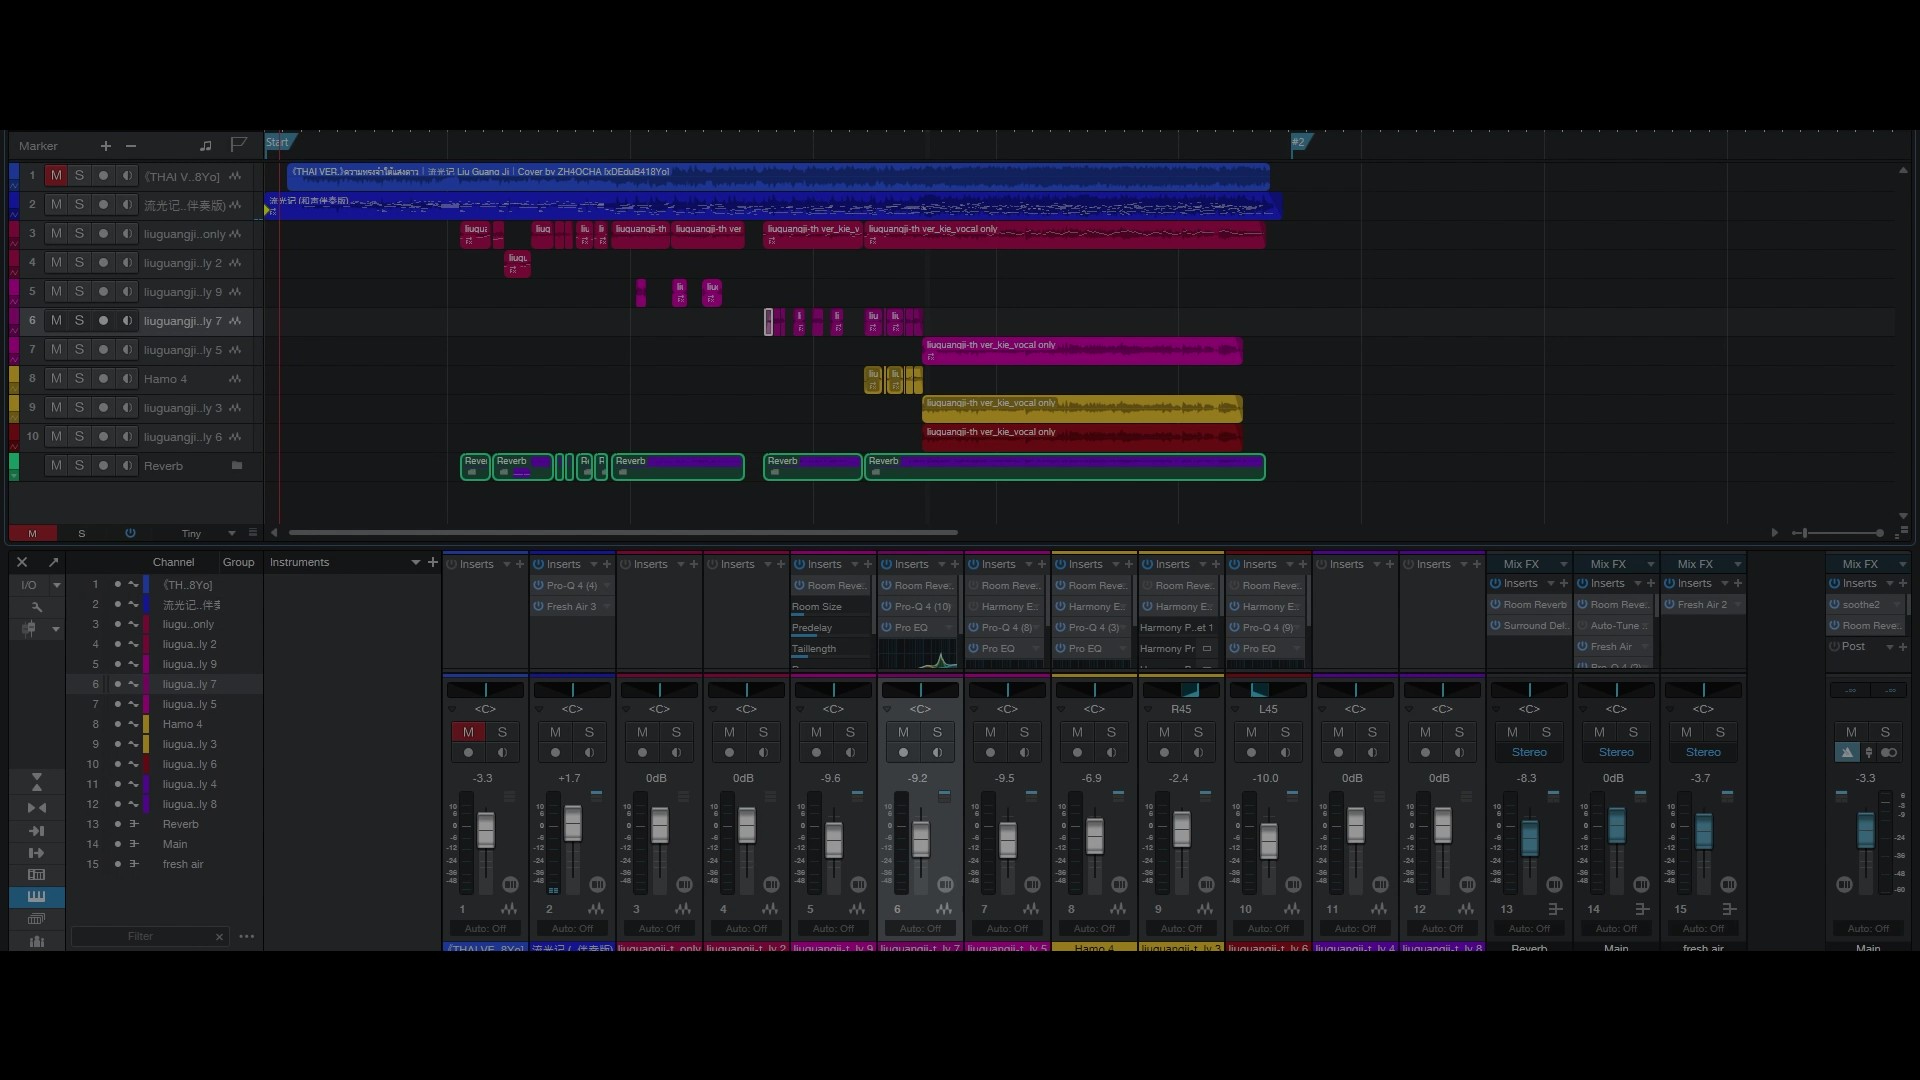This screenshot has height=1080, width=1920.
Task: Click the soothe2 insert on Main channel
Action: coord(1861,605)
